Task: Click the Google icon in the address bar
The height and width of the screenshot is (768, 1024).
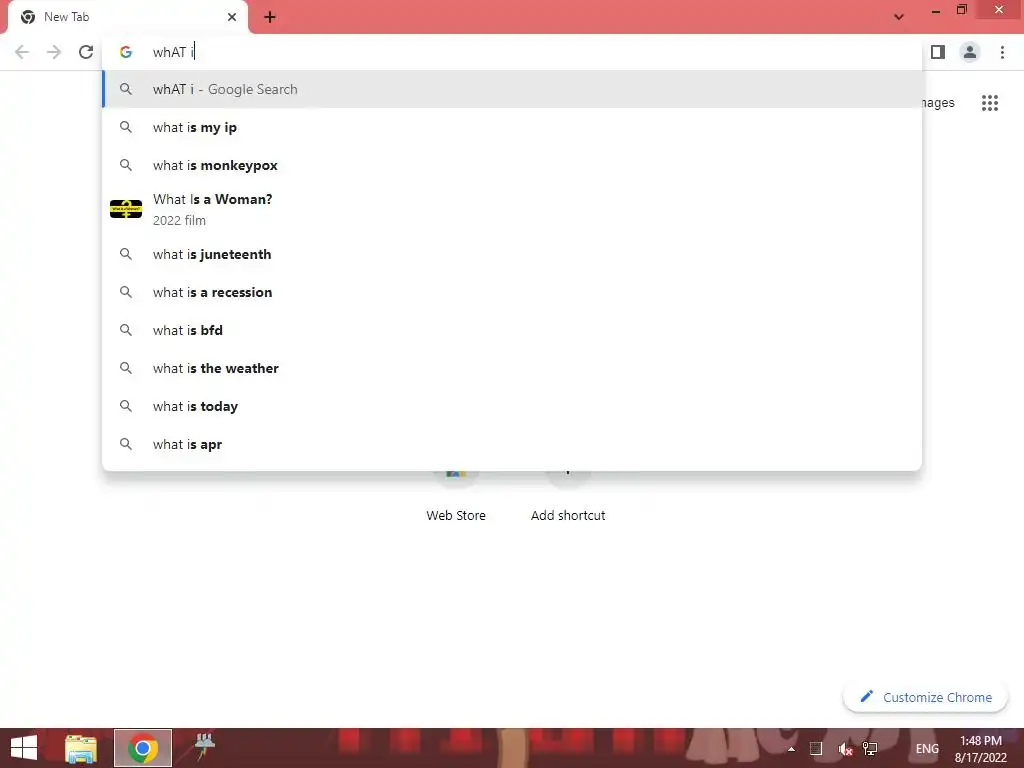Action: coord(126,52)
